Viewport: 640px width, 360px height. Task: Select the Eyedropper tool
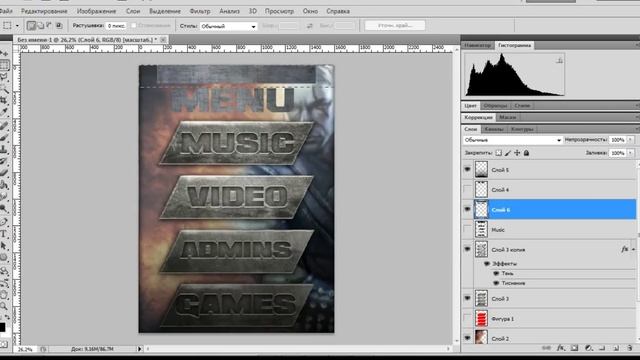click(4, 111)
